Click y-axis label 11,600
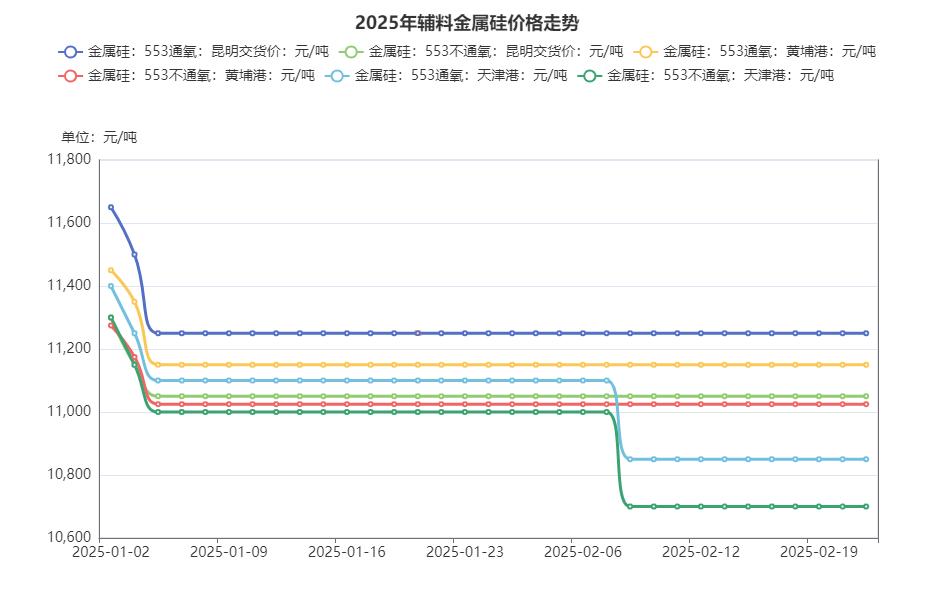This screenshot has width=934, height=600. coord(69,222)
